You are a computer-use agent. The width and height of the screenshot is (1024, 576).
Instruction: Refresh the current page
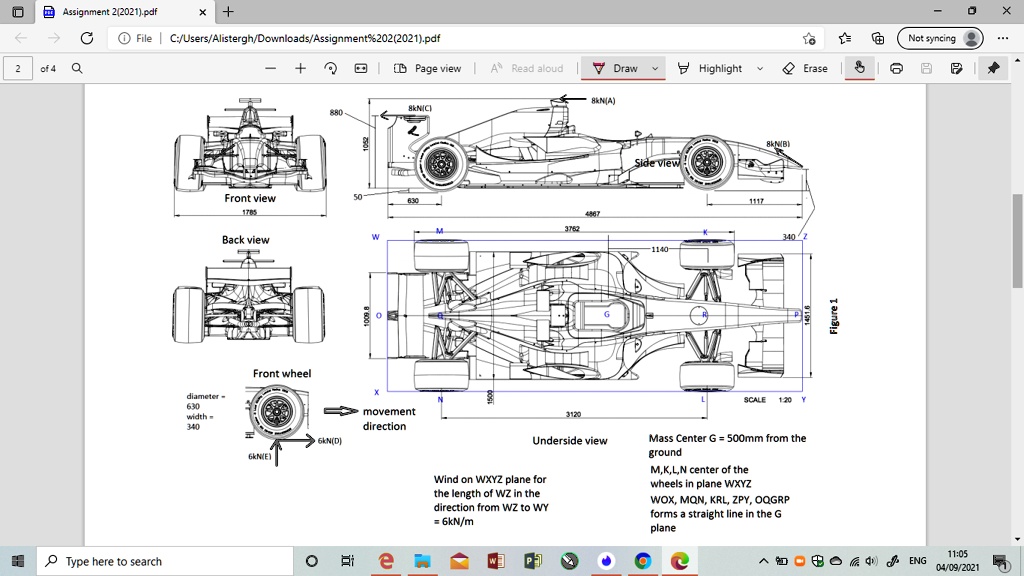(x=87, y=38)
